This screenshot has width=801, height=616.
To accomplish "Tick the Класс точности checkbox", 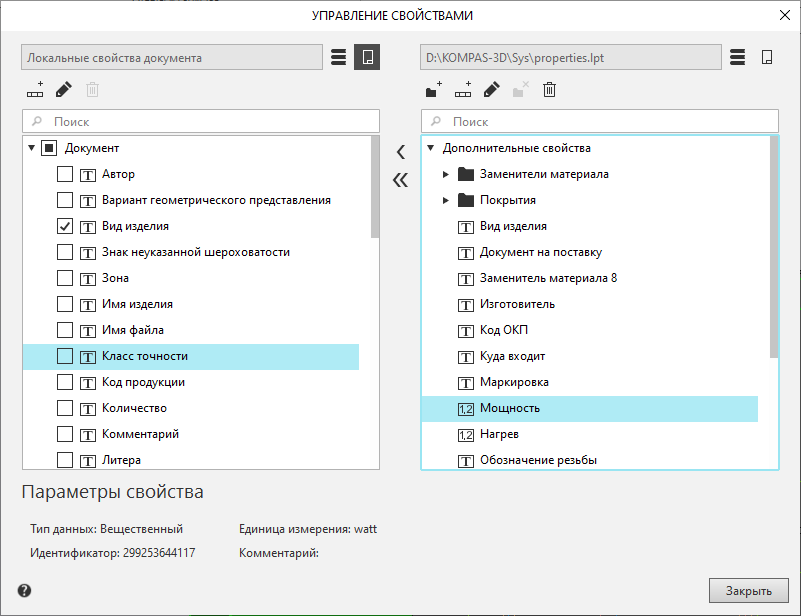I will click(65, 356).
